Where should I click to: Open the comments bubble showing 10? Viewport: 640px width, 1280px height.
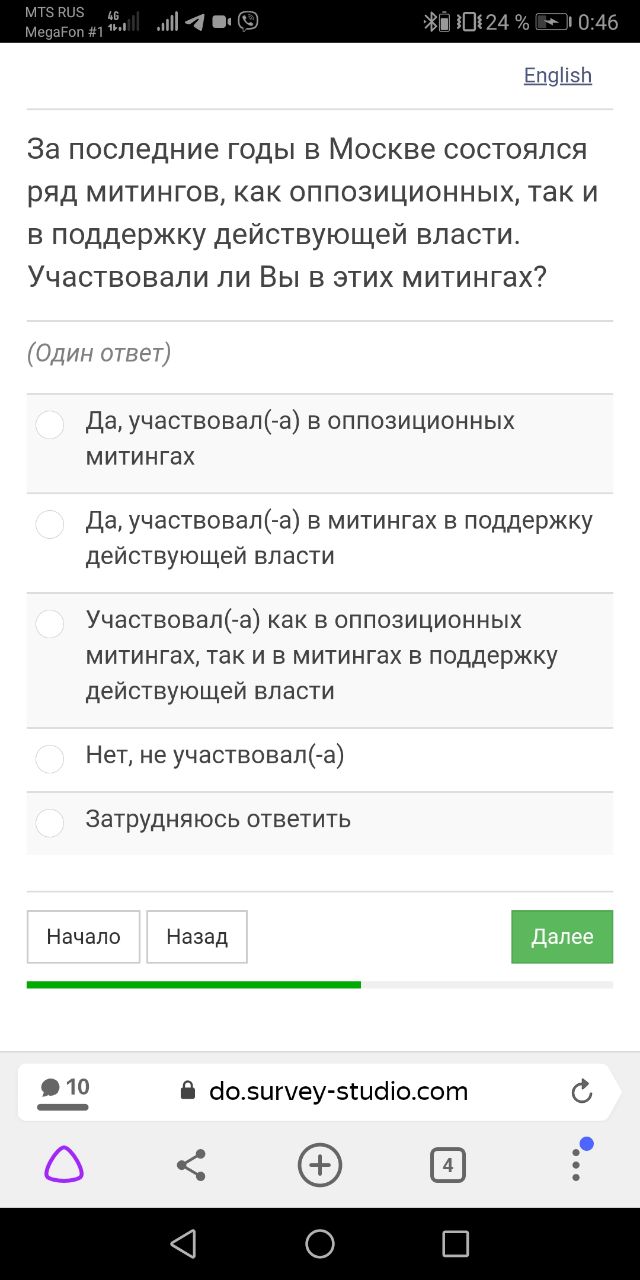(x=64, y=1091)
